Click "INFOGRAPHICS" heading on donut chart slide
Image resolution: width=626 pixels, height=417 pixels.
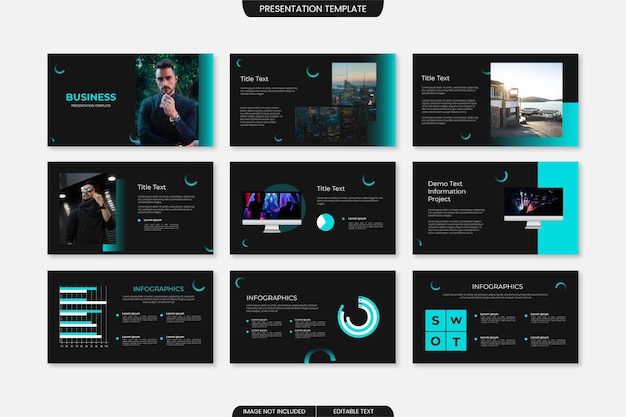[271, 298]
